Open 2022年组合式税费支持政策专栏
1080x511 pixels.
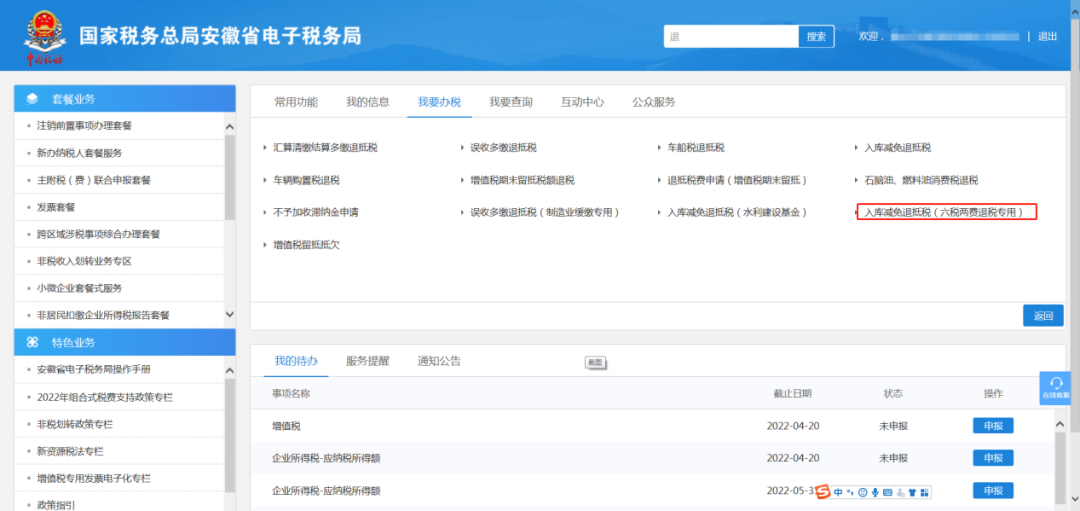pyautogui.click(x=105, y=397)
